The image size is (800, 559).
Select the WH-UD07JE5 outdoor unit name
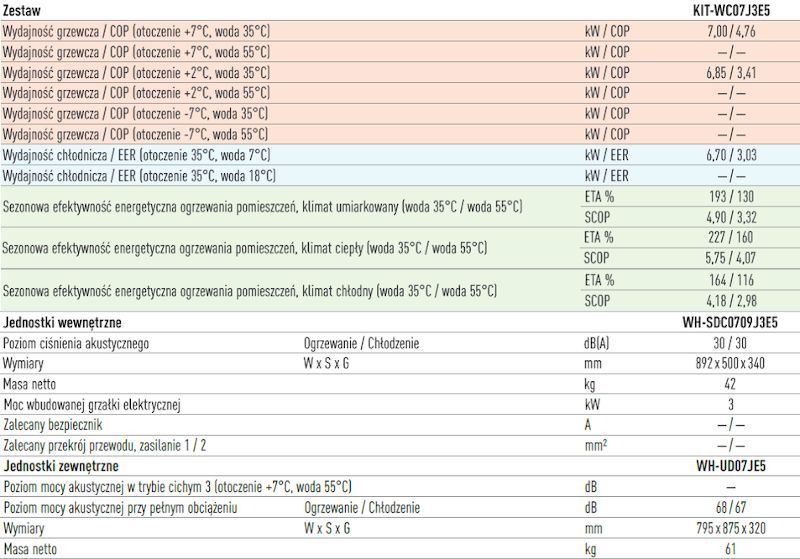[x=731, y=466]
